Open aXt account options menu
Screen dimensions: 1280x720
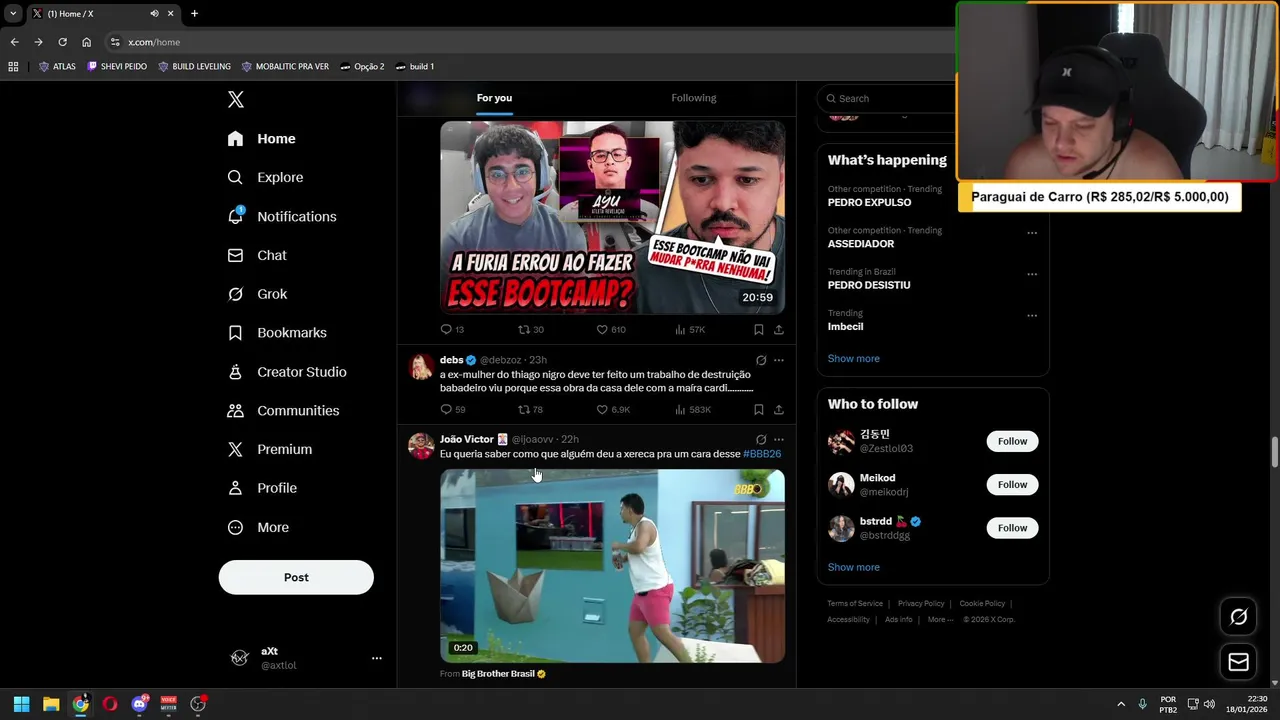377,658
